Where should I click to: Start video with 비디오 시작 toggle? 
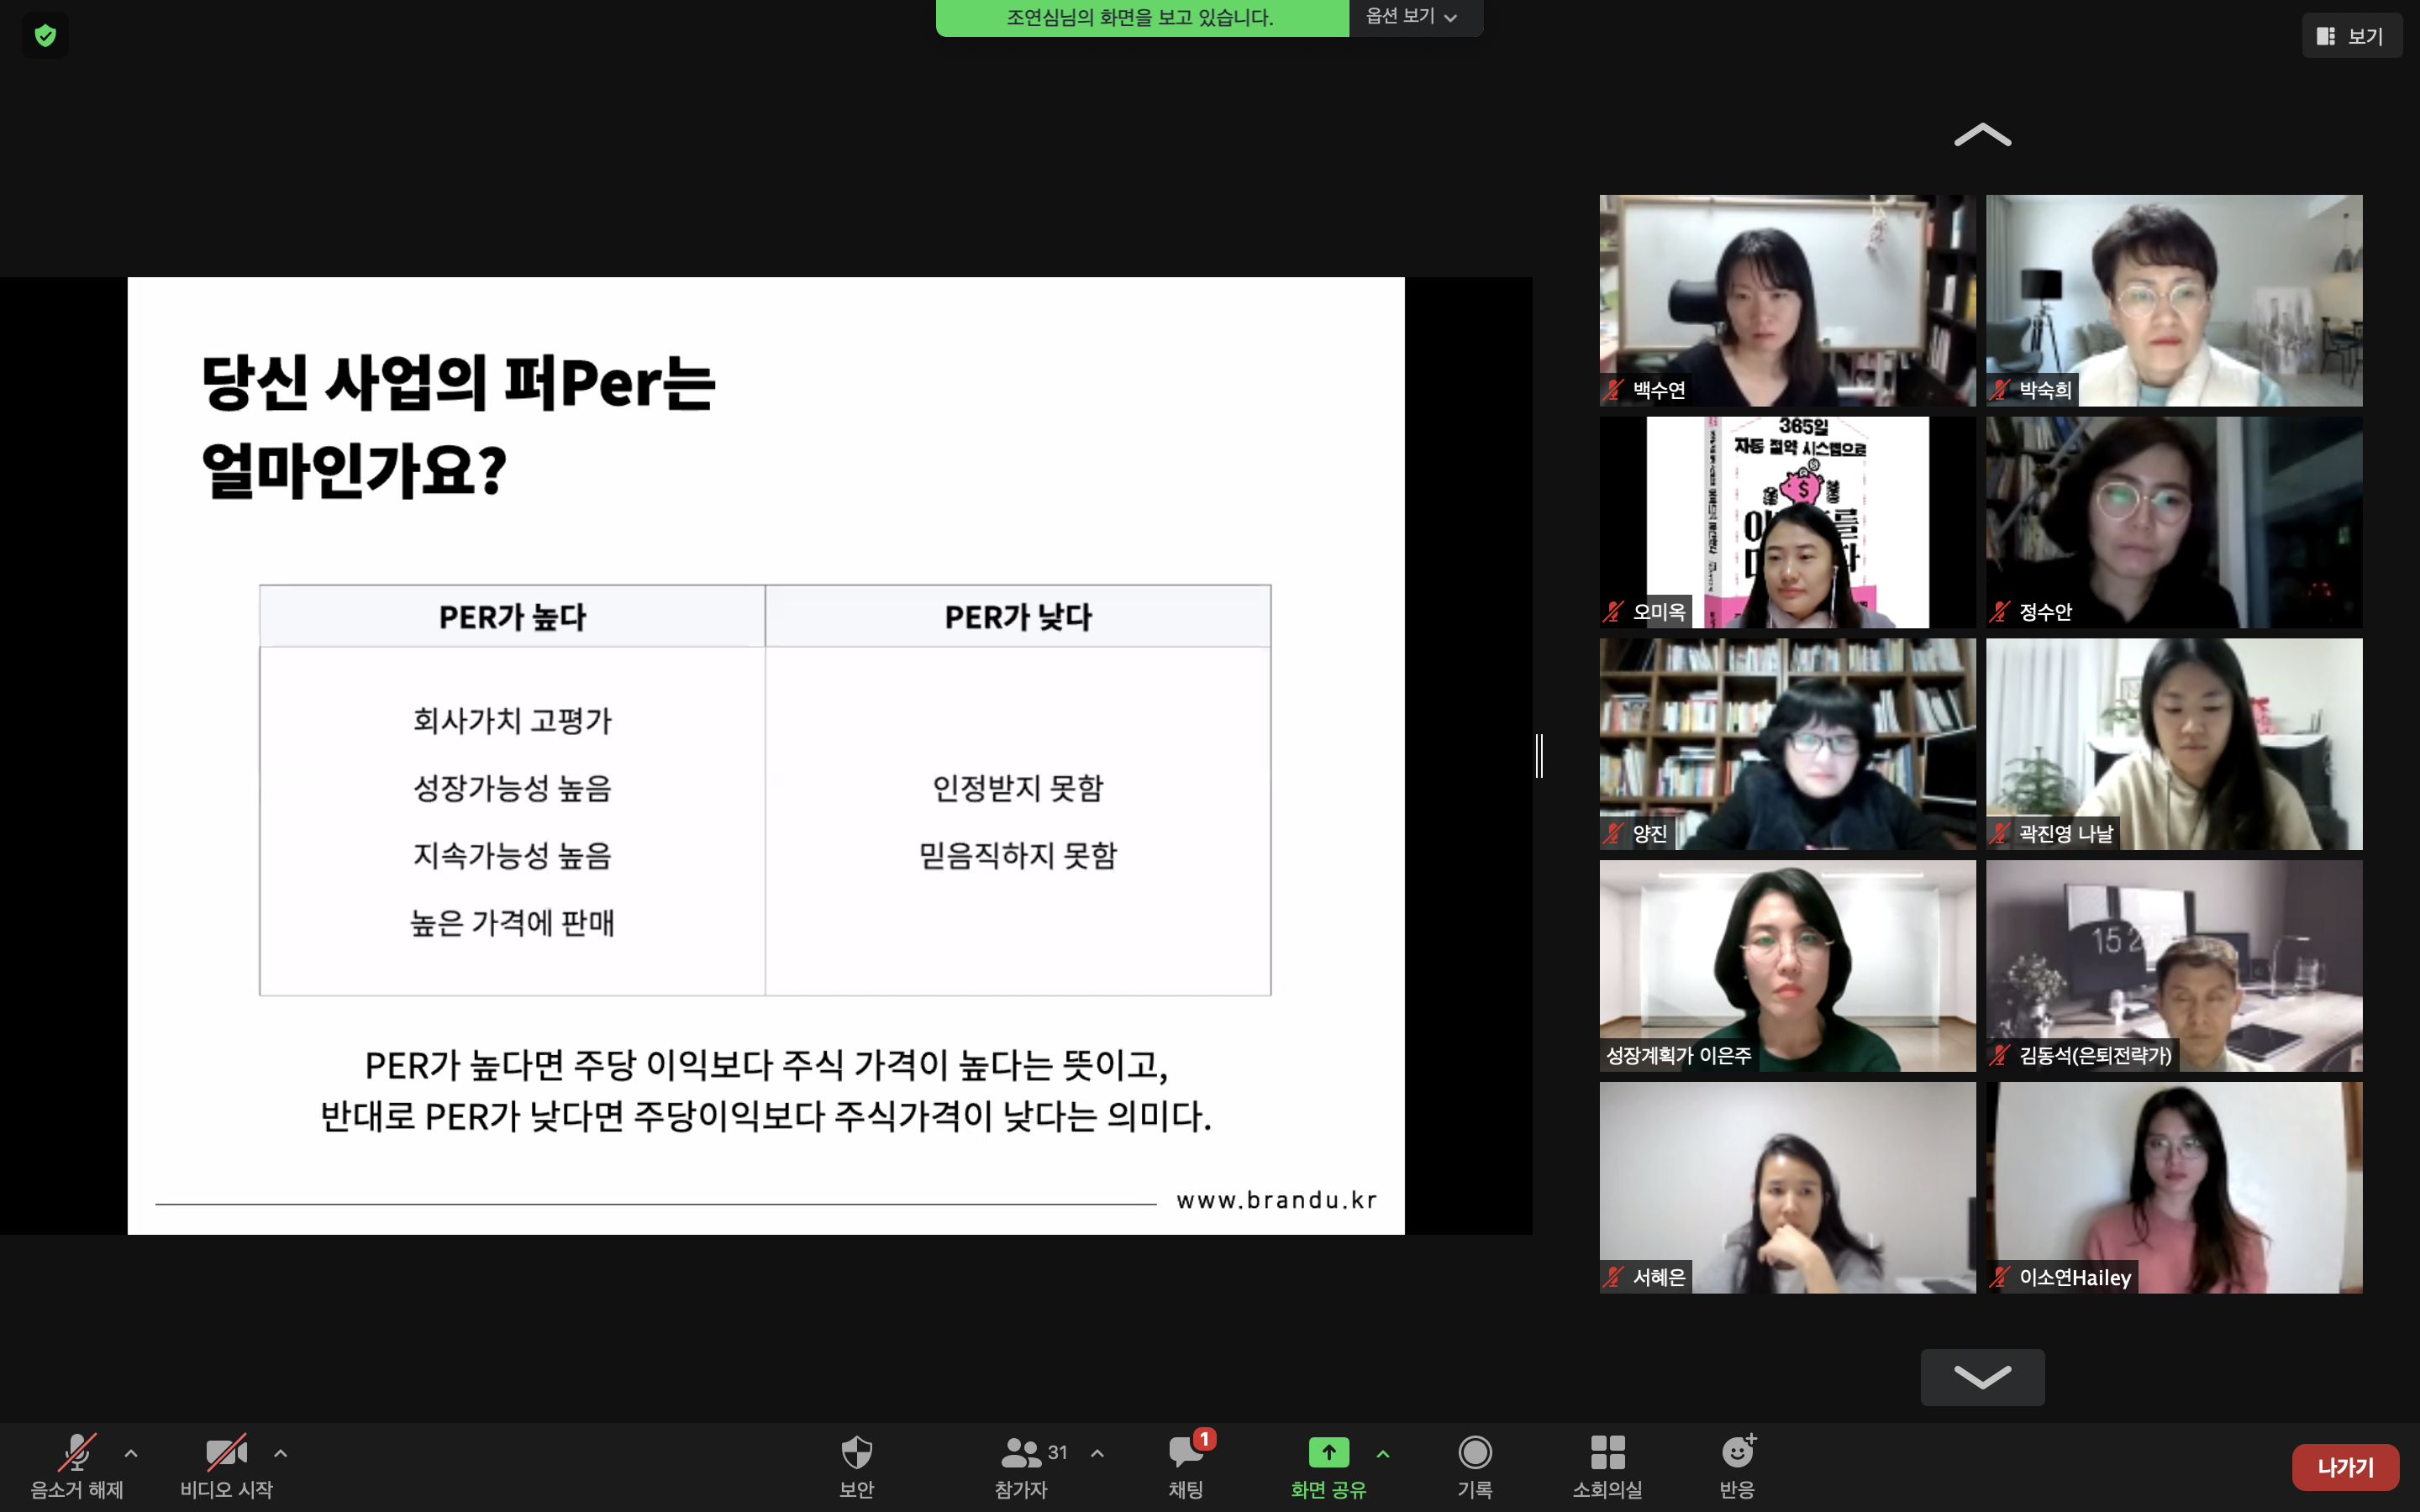pos(226,1453)
